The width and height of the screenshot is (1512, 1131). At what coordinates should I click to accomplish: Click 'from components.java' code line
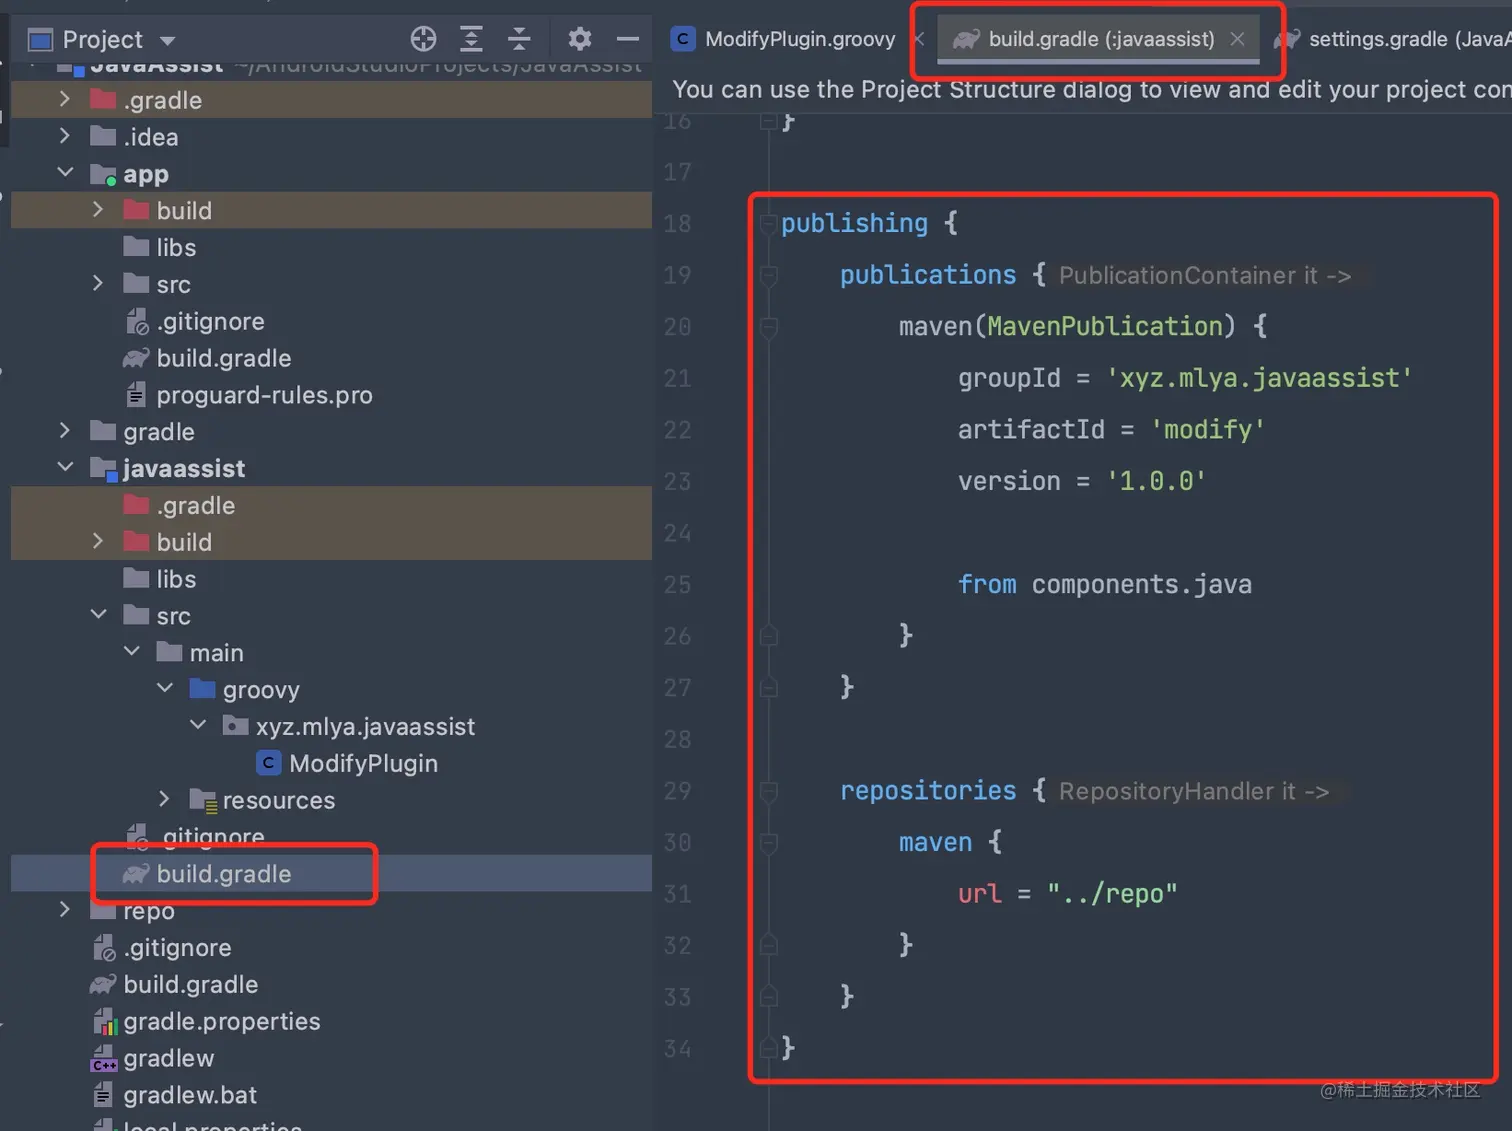coord(1104,584)
